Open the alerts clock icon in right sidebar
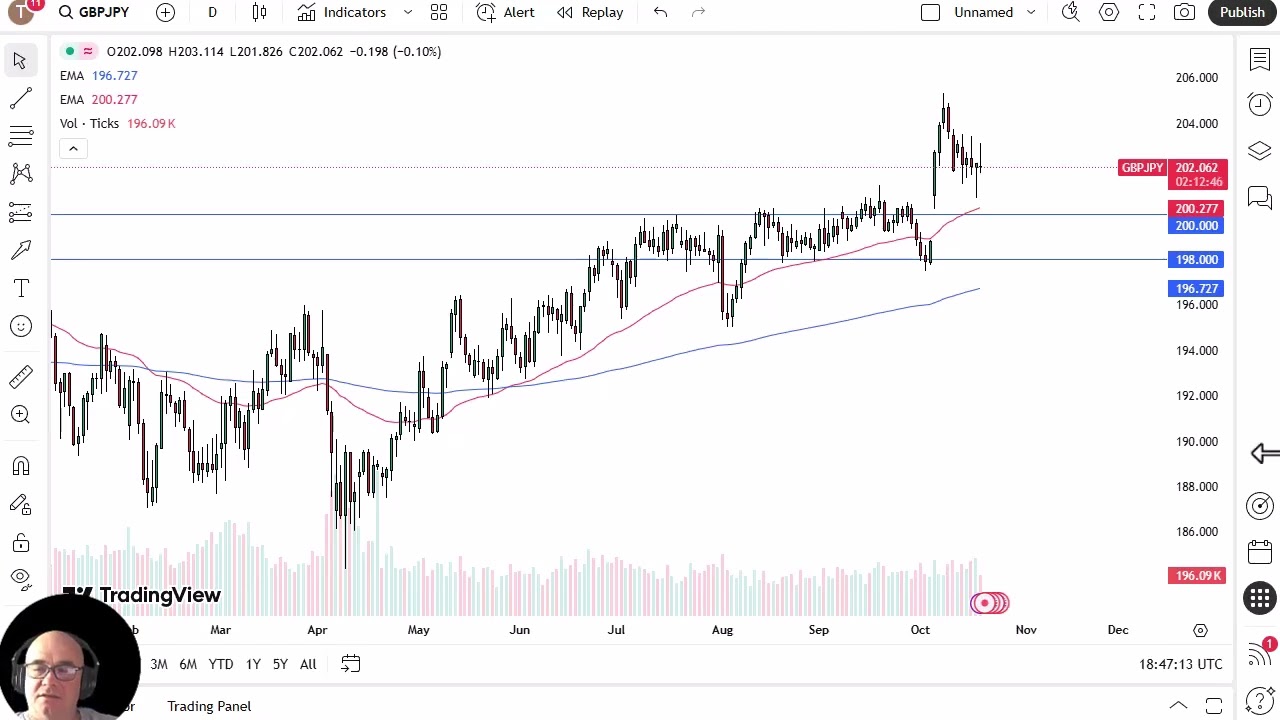This screenshot has width=1280, height=720. 1259,105
